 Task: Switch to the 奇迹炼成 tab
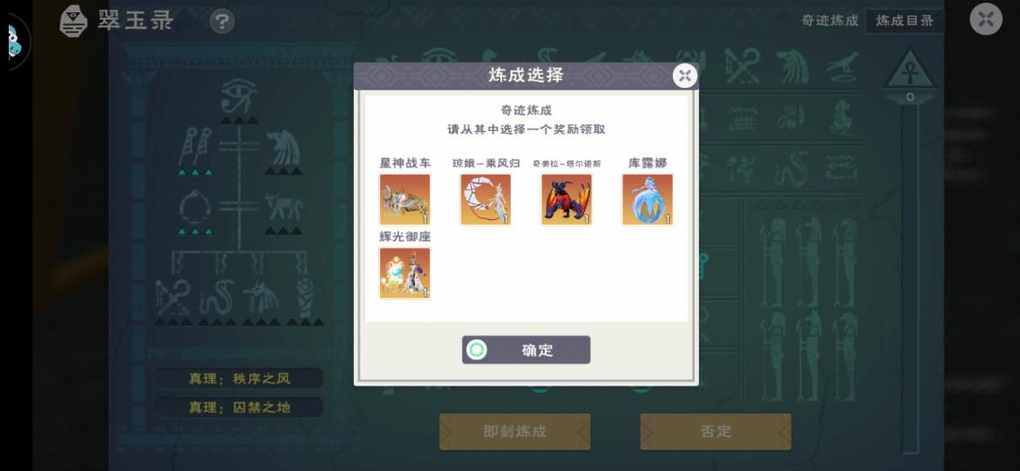(829, 21)
